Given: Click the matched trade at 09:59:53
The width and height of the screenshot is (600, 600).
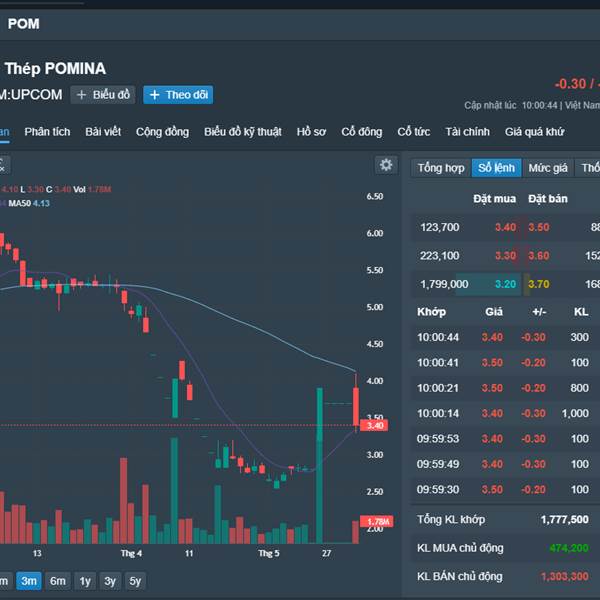Looking at the screenshot, I should pyautogui.click(x=505, y=439).
